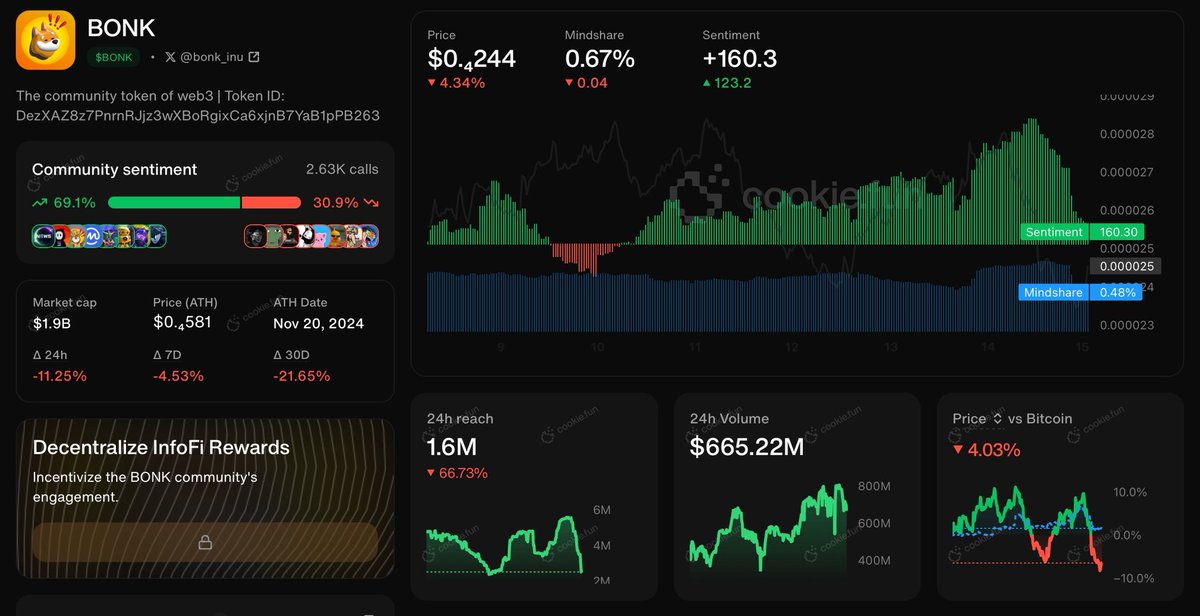Click the 800M label on volume chart

click(x=875, y=487)
